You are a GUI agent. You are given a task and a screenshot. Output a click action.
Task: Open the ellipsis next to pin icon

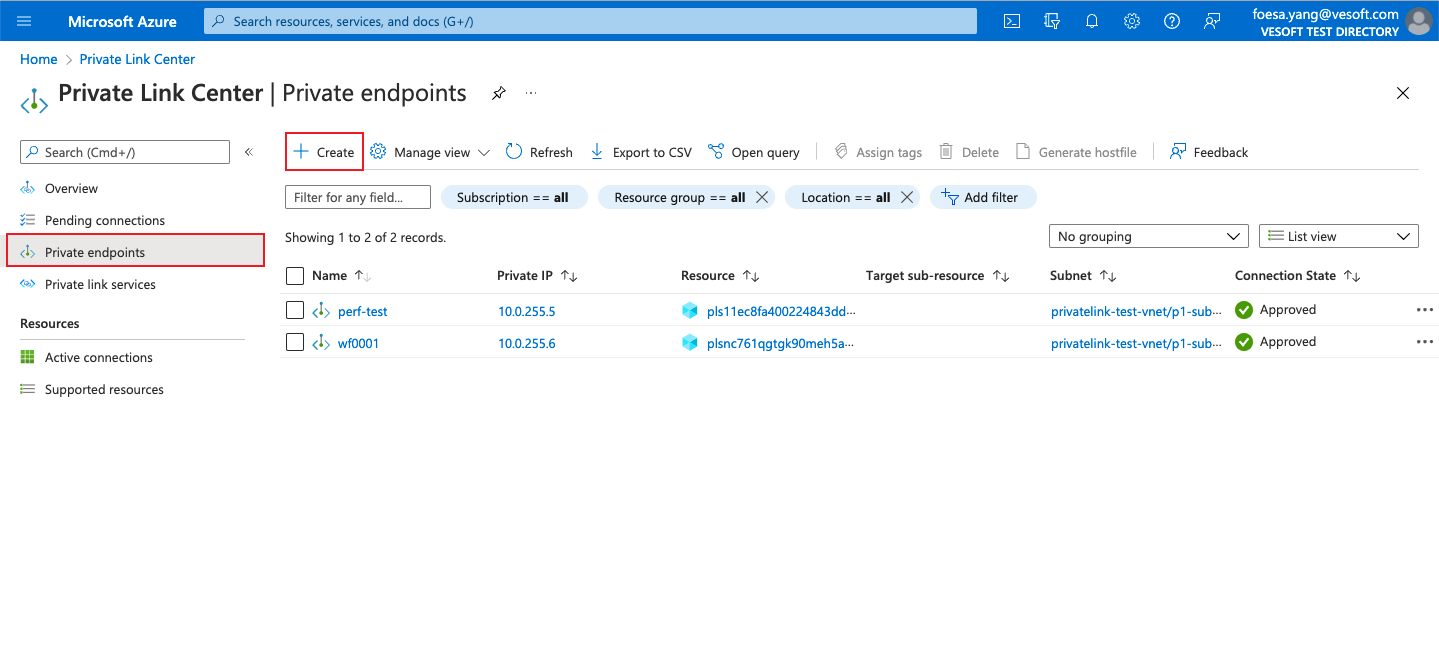(531, 93)
